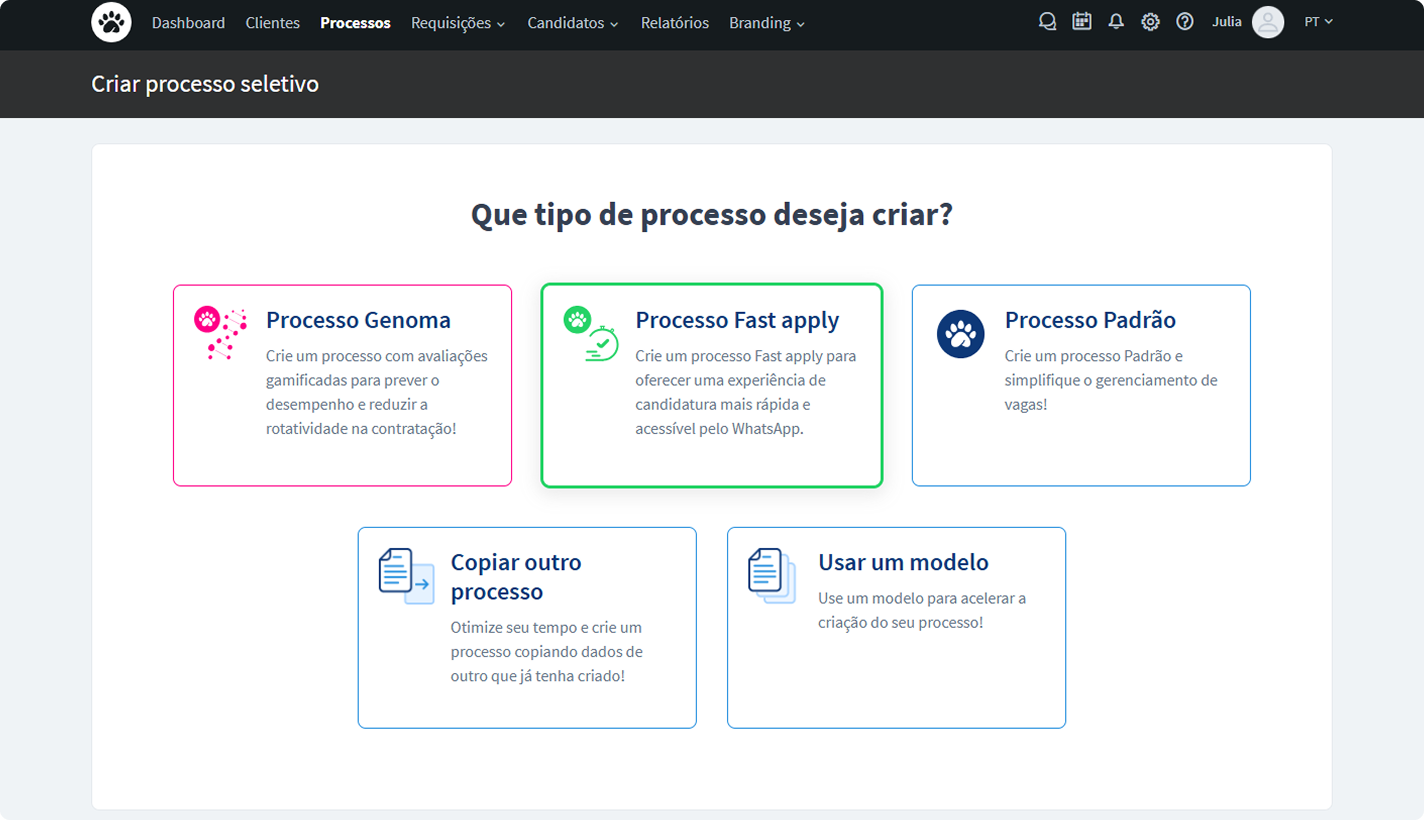Viewport: 1424px width, 820px height.
Task: Open the Relatórios section
Action: point(674,22)
